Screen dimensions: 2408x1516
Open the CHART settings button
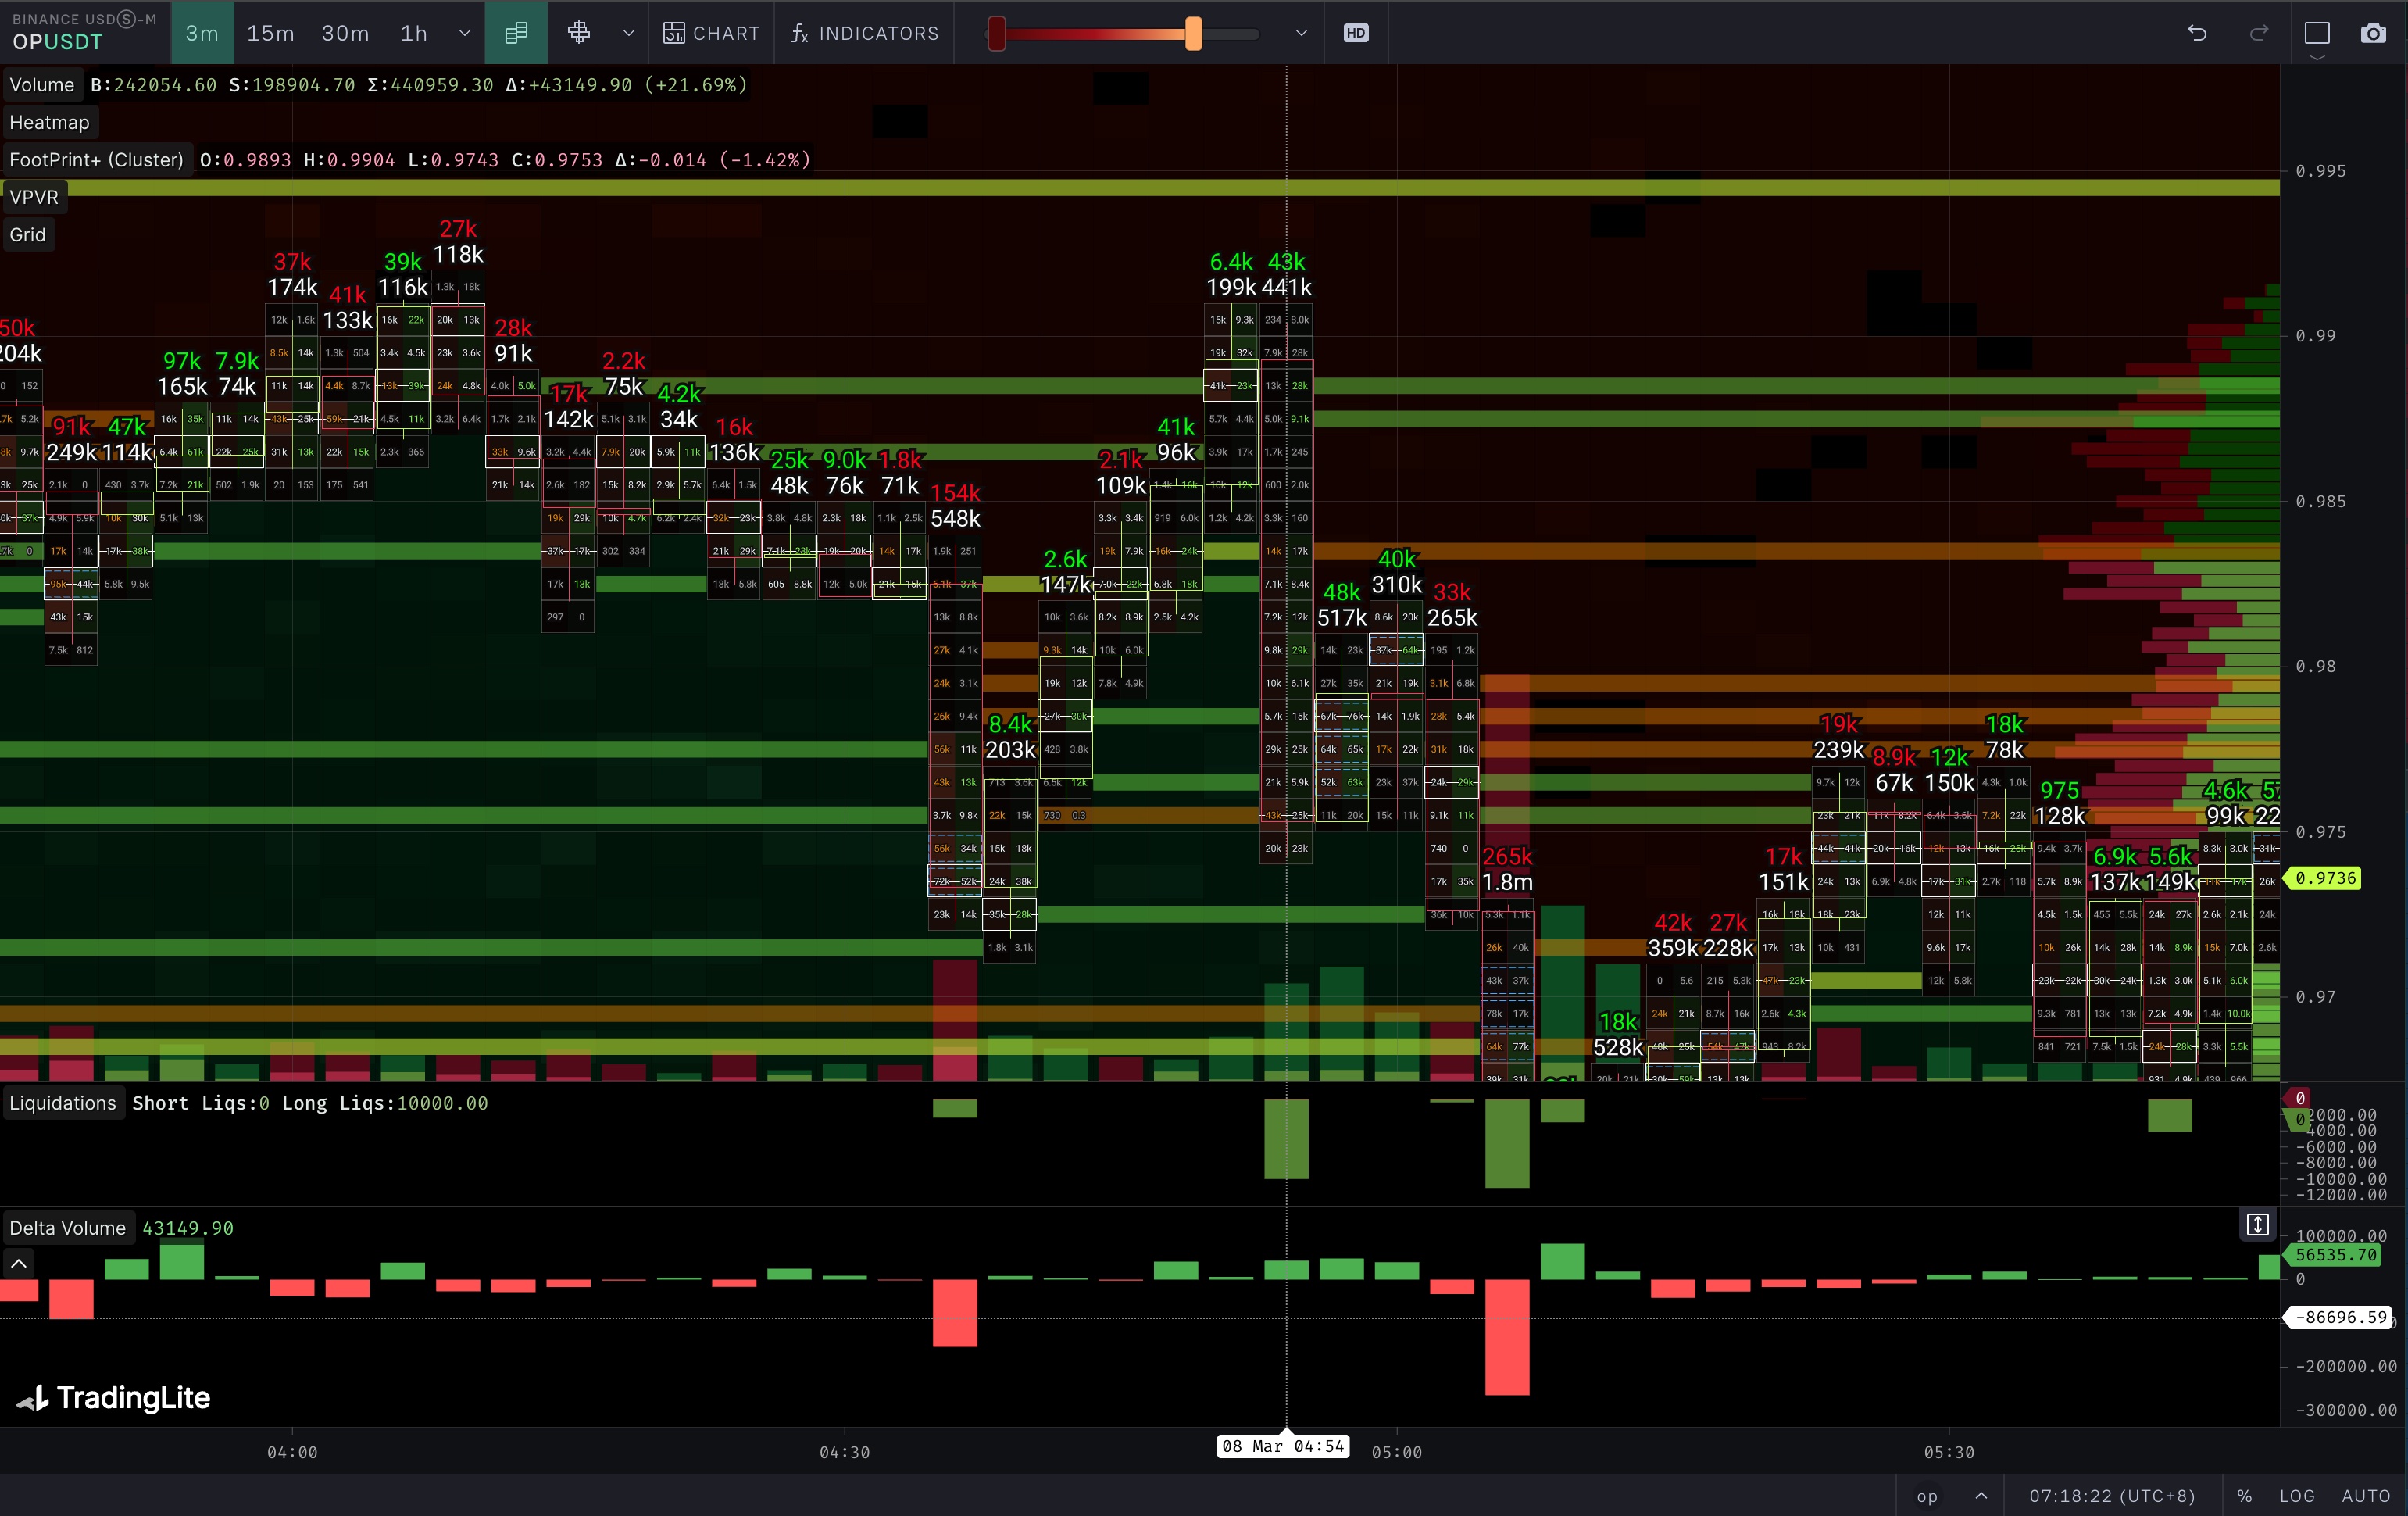pyautogui.click(x=711, y=33)
